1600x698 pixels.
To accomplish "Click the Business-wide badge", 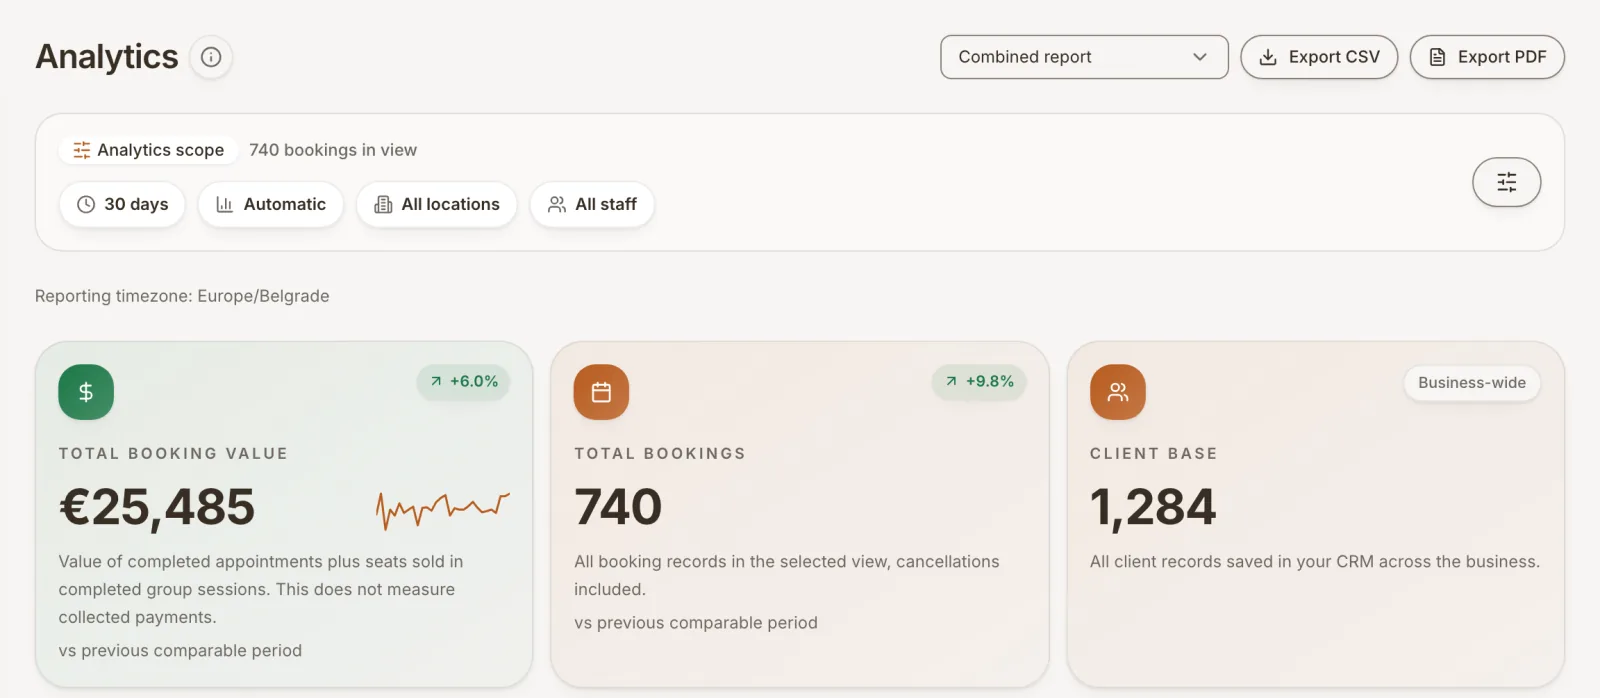I will (1472, 383).
